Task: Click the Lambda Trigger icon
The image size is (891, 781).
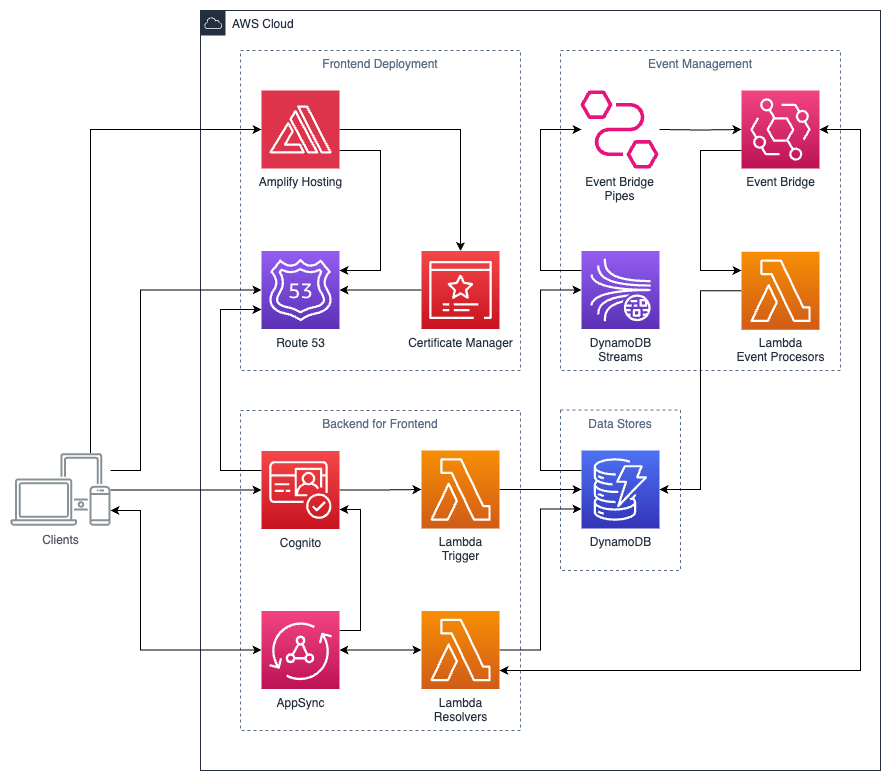Action: [x=460, y=489]
